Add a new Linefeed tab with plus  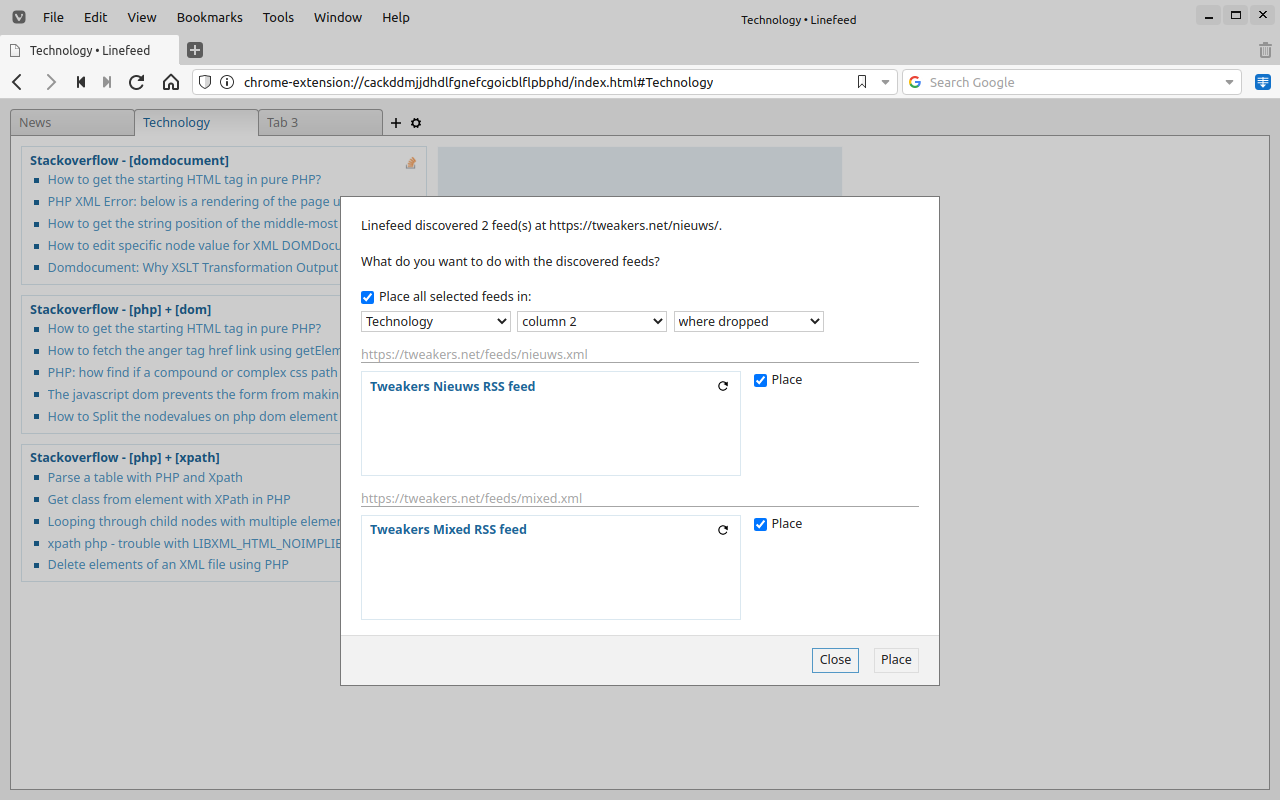pos(396,123)
